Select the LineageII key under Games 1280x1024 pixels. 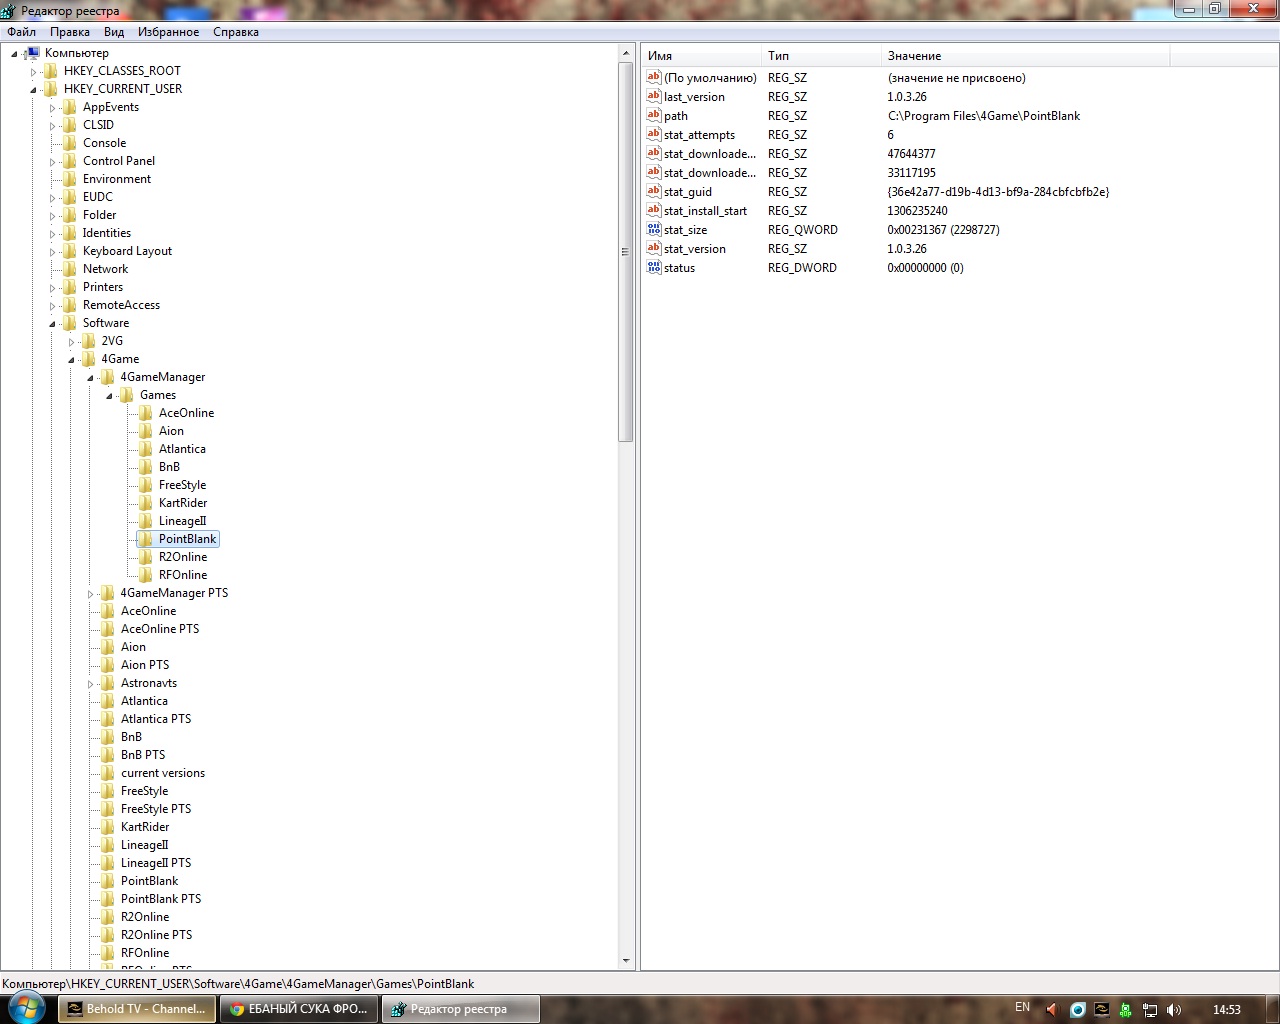pos(182,521)
